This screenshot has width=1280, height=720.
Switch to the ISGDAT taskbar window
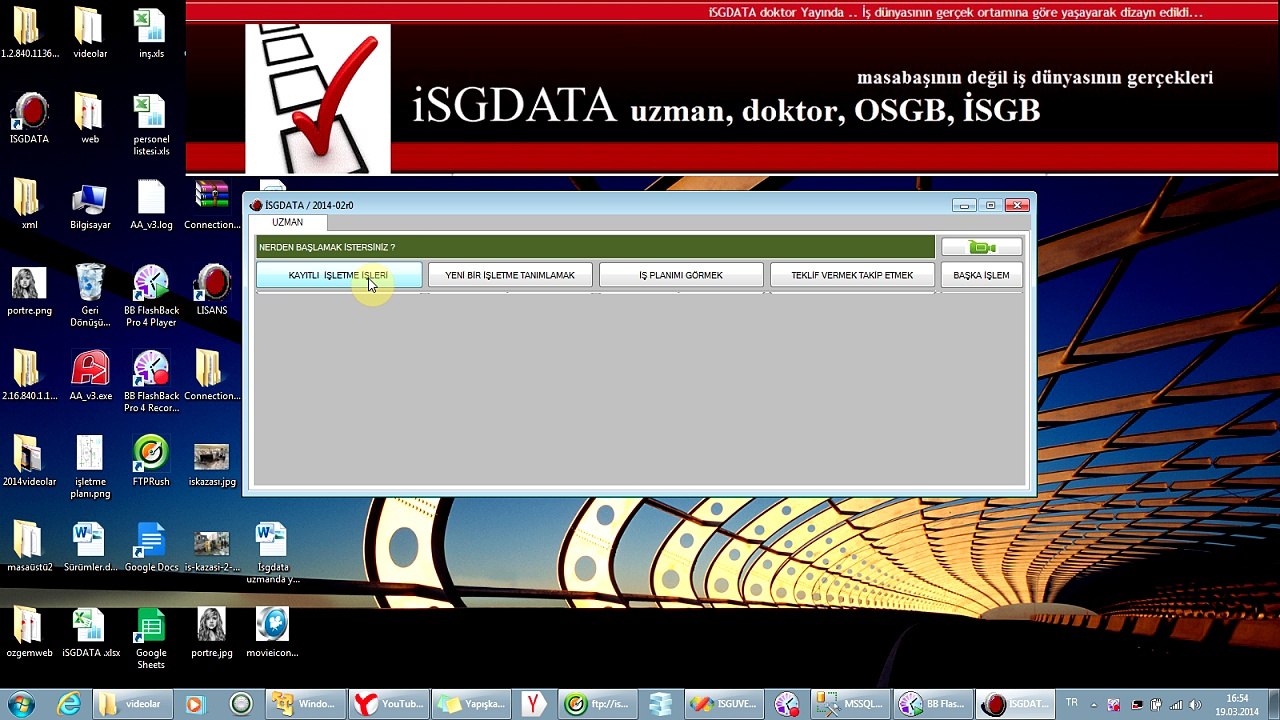tap(1015, 704)
